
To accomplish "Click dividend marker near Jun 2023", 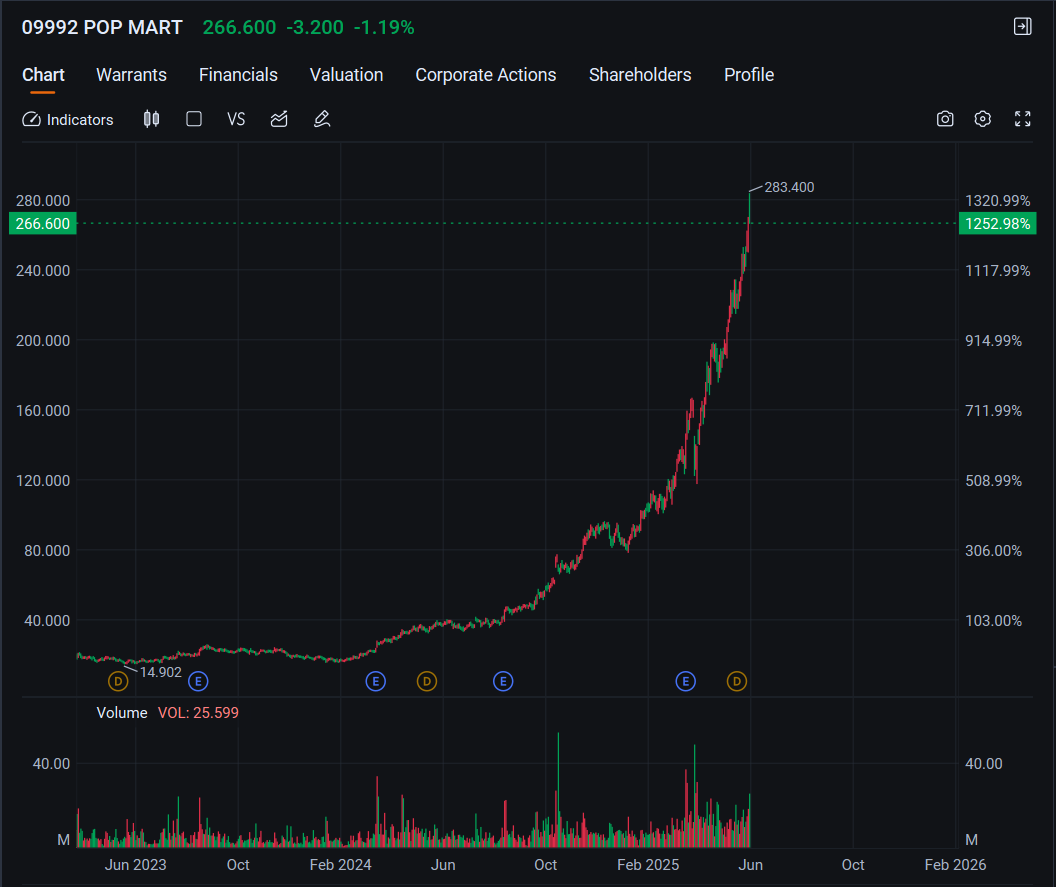I will 118,682.
